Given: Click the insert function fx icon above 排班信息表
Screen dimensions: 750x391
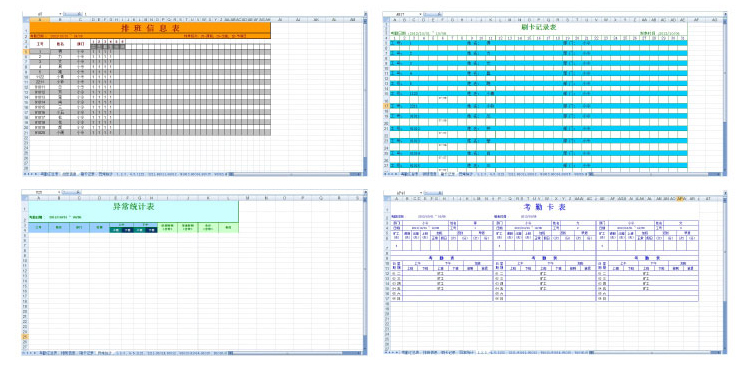Looking at the screenshot, I should [80, 14].
